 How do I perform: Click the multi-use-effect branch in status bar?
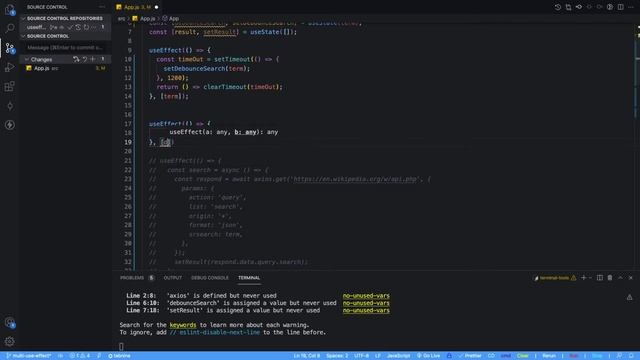point(29,356)
